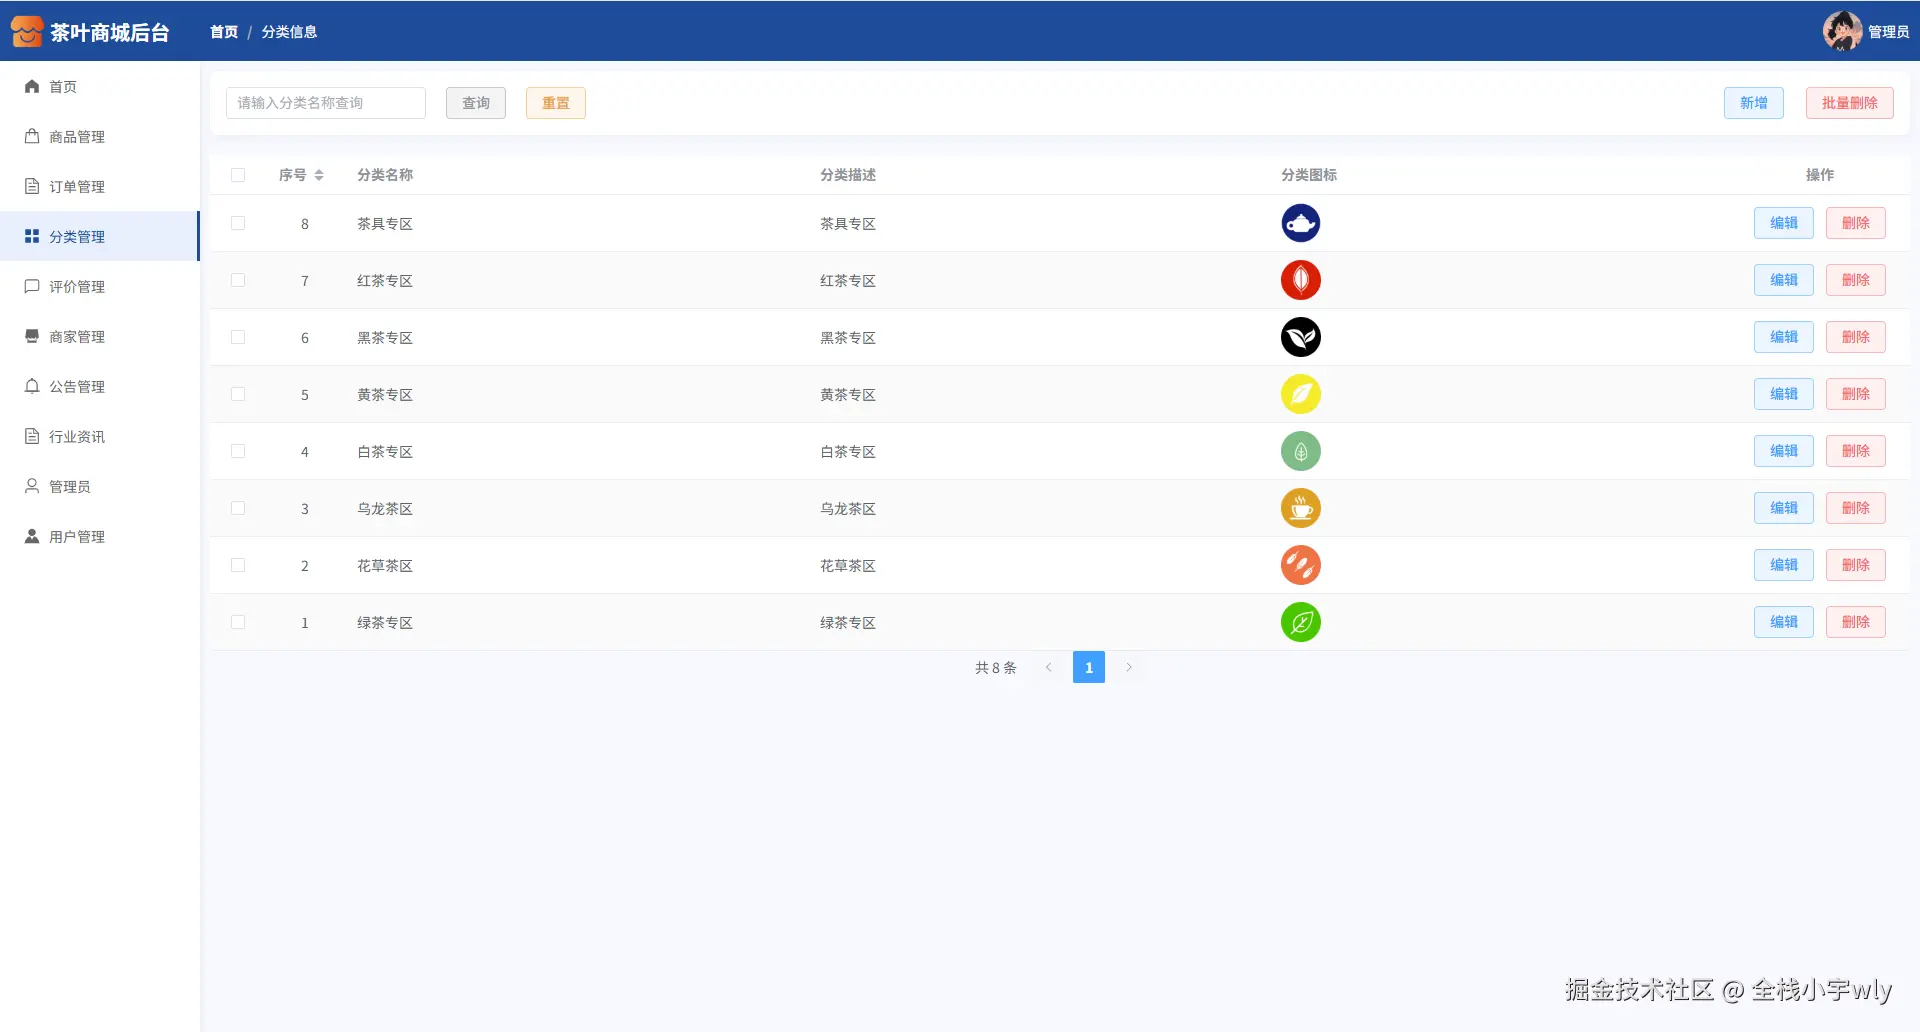Click the 新增 add button

[x=1754, y=103]
